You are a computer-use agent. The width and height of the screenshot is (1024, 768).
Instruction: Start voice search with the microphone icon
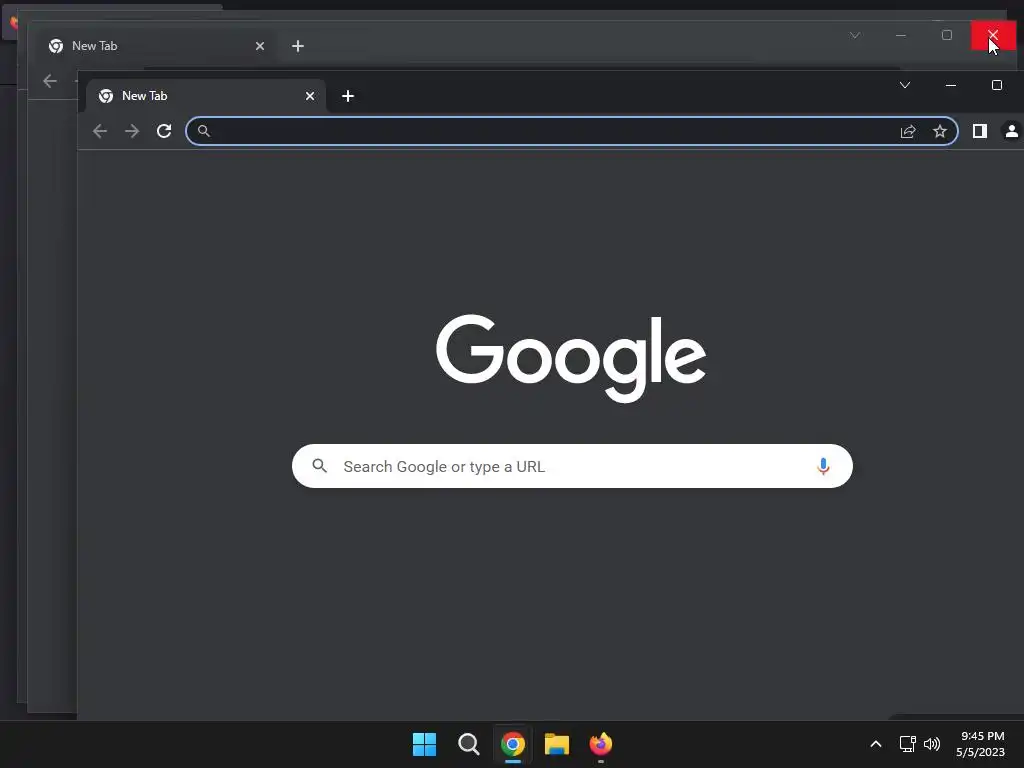point(823,466)
